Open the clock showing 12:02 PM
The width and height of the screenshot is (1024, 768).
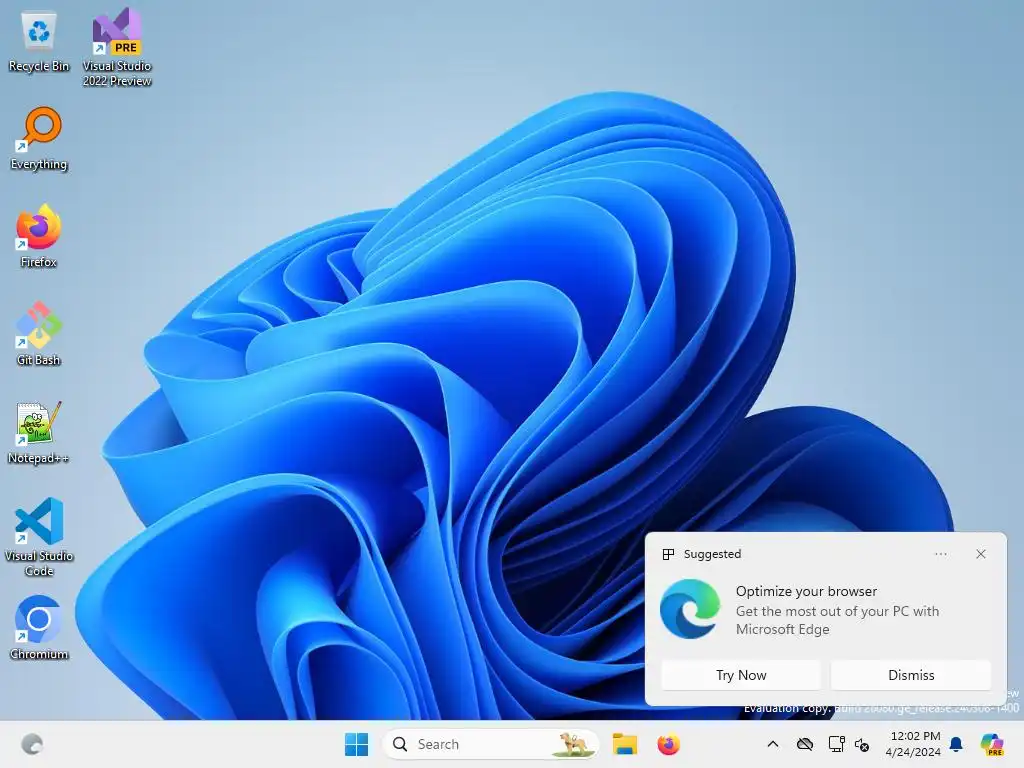click(x=913, y=744)
